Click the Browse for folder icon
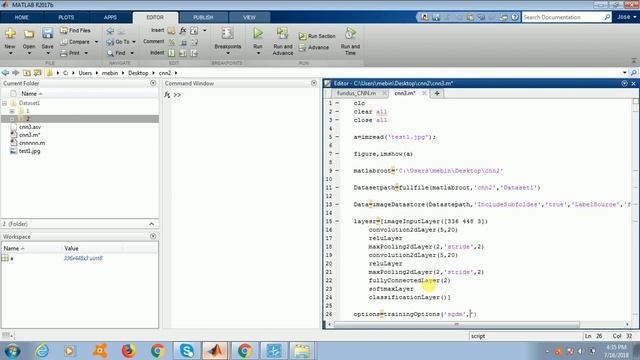The image size is (640, 360). tap(38, 73)
